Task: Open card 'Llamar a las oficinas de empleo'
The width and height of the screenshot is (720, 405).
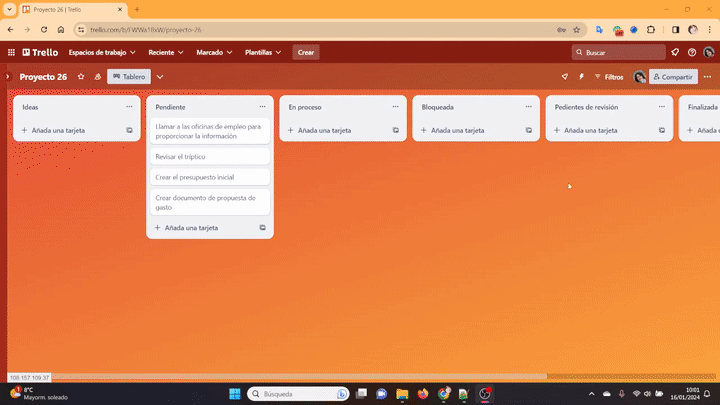Action: click(x=210, y=131)
